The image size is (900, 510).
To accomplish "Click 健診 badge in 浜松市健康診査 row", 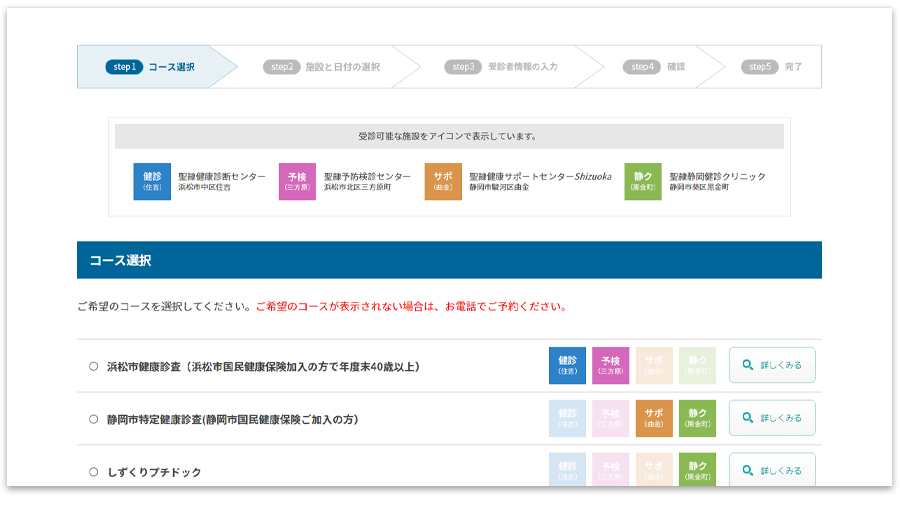I will click(x=567, y=365).
